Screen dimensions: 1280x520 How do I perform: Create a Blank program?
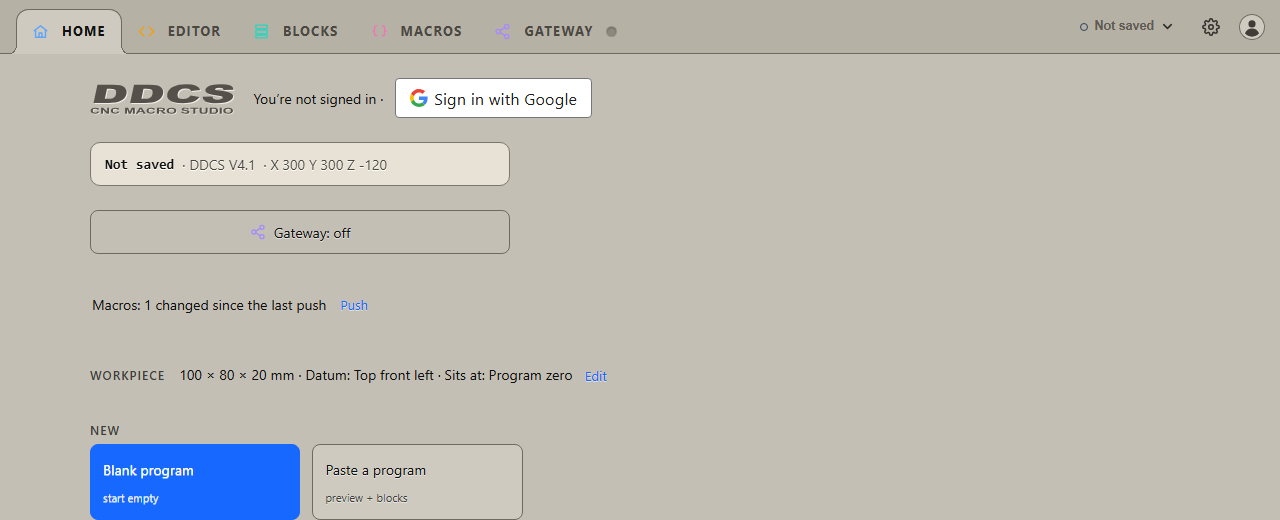[195, 482]
